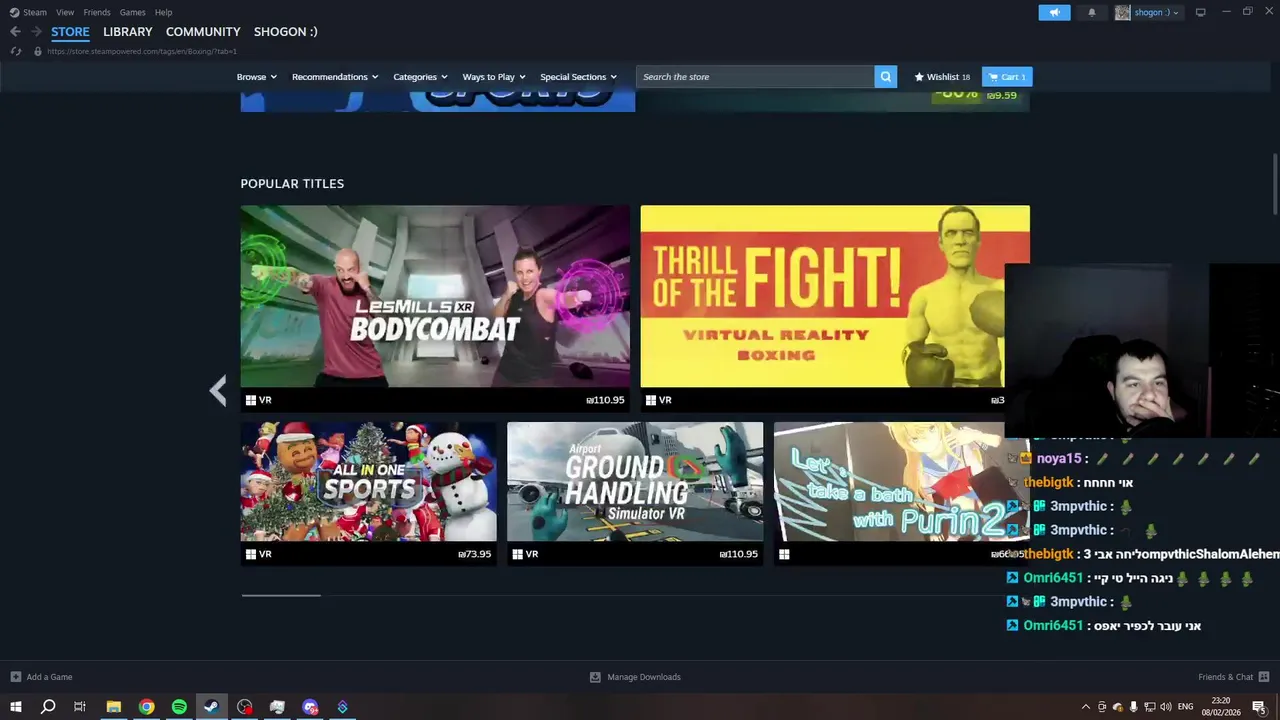The image size is (1280, 720).
Task: Click the Steam taskbar icon
Action: click(211, 707)
